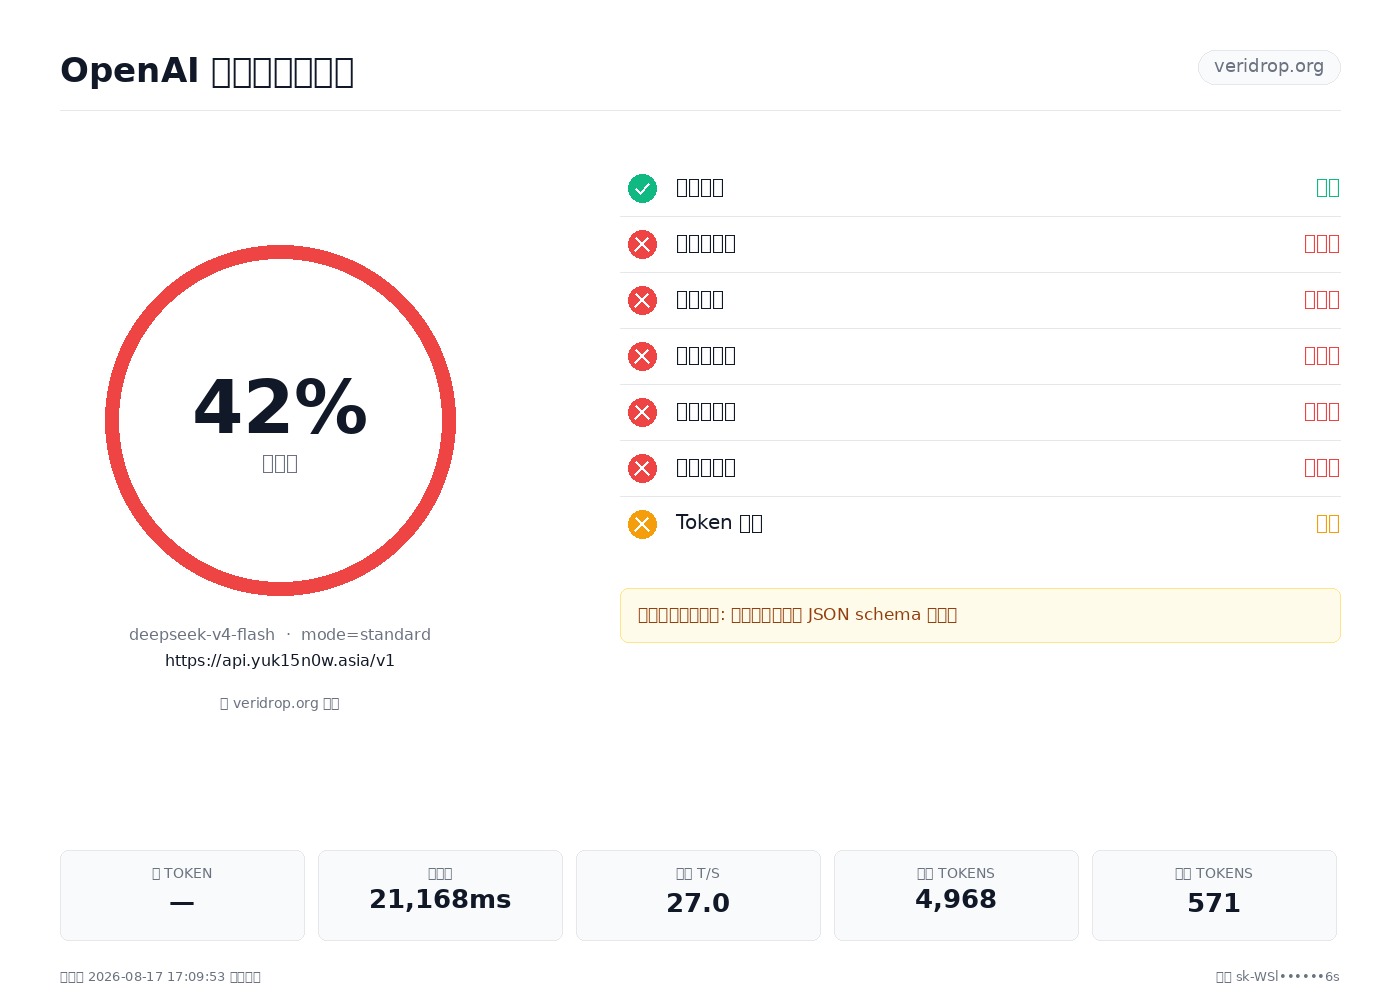Click the orange status text in the Token row
Image resolution: width=1400 pixels, height=1000 pixels.
[1327, 524]
